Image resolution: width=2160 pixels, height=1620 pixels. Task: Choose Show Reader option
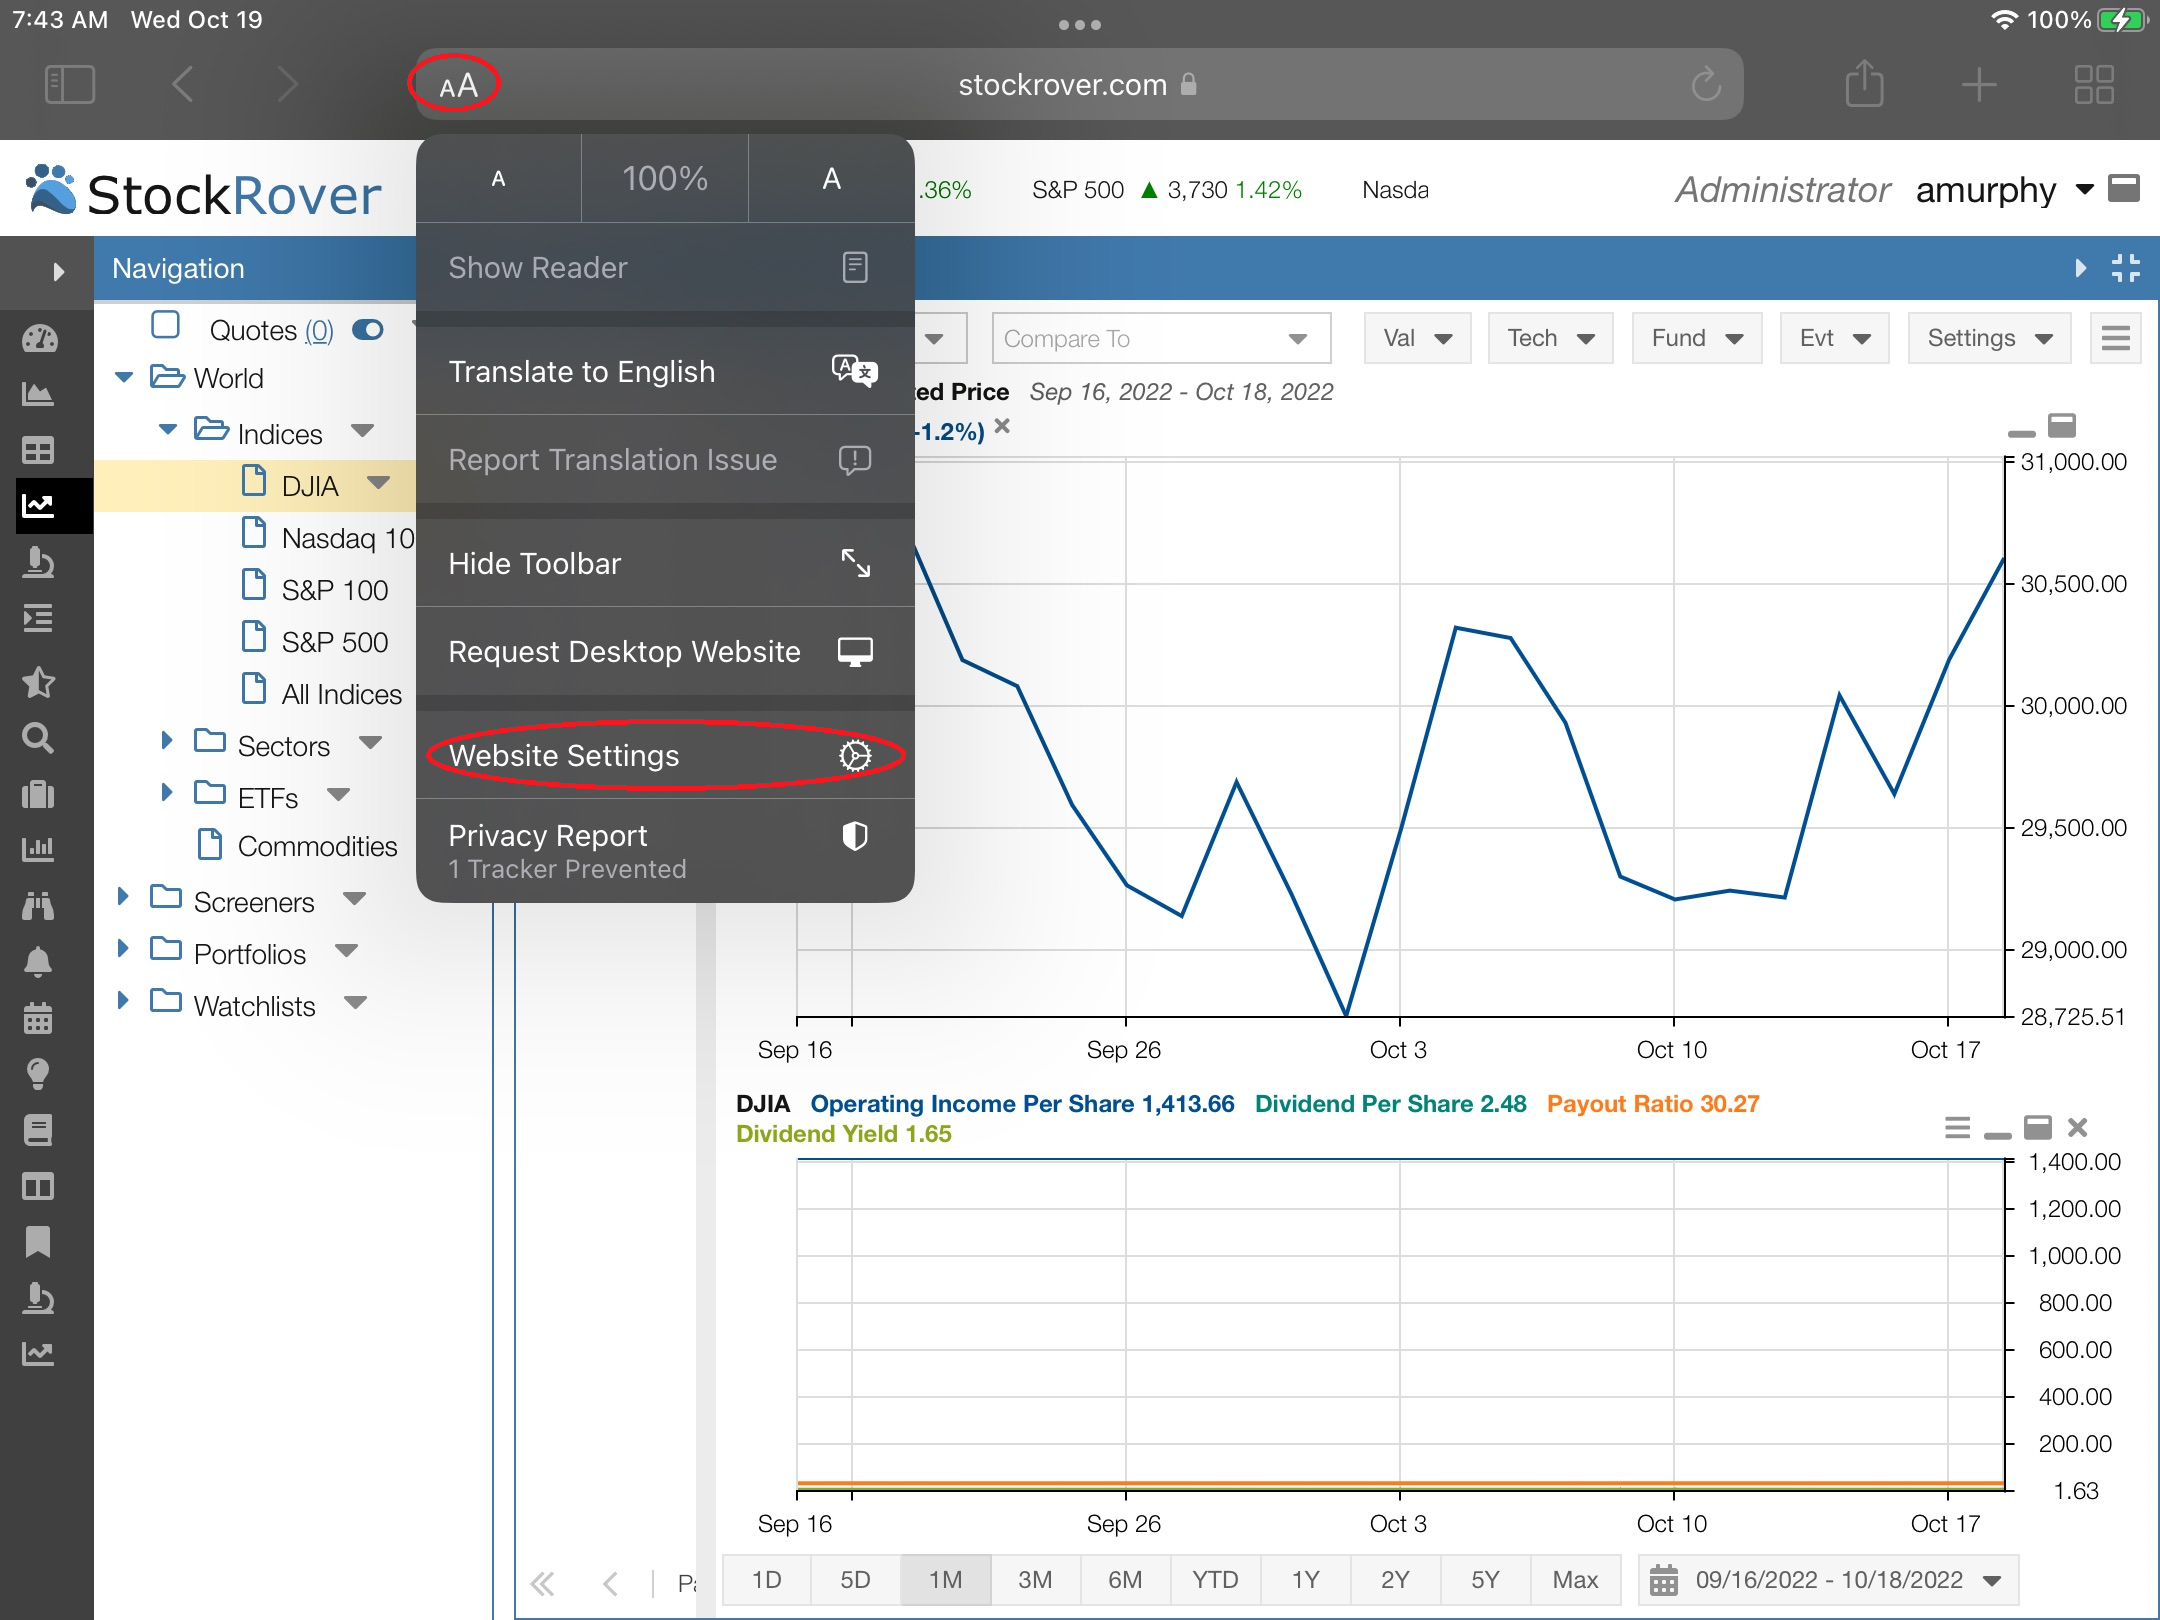tap(665, 267)
